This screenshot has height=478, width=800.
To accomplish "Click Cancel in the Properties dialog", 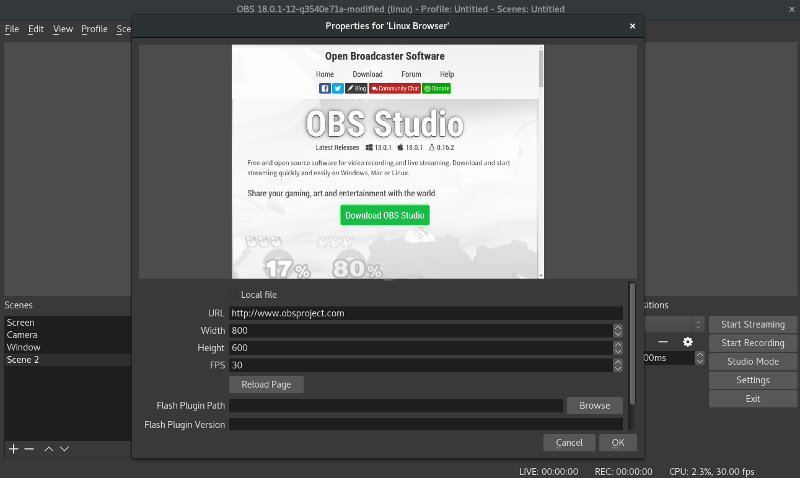I will tap(569, 443).
